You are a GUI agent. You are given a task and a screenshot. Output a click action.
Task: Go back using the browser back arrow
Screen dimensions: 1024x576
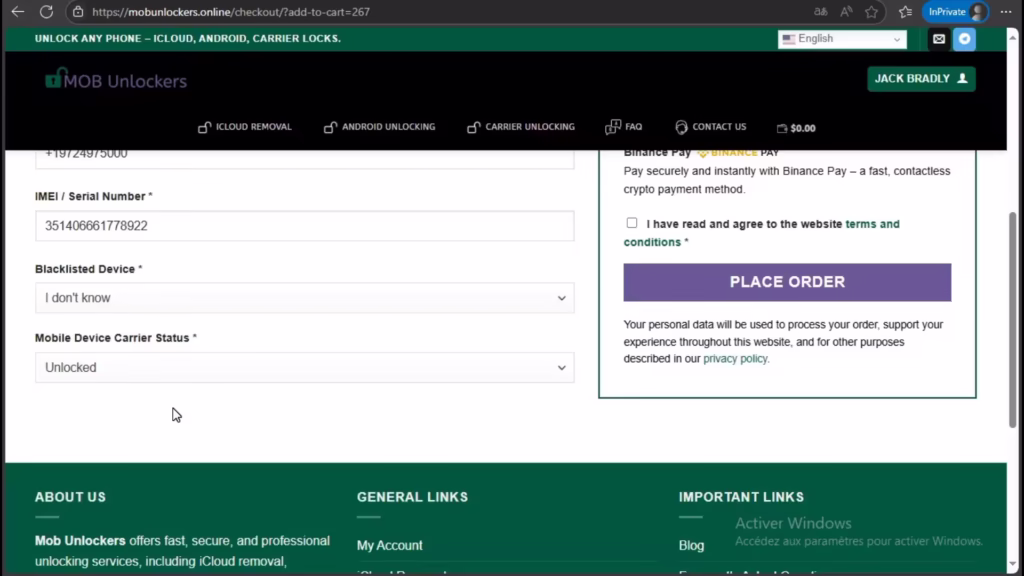point(18,12)
